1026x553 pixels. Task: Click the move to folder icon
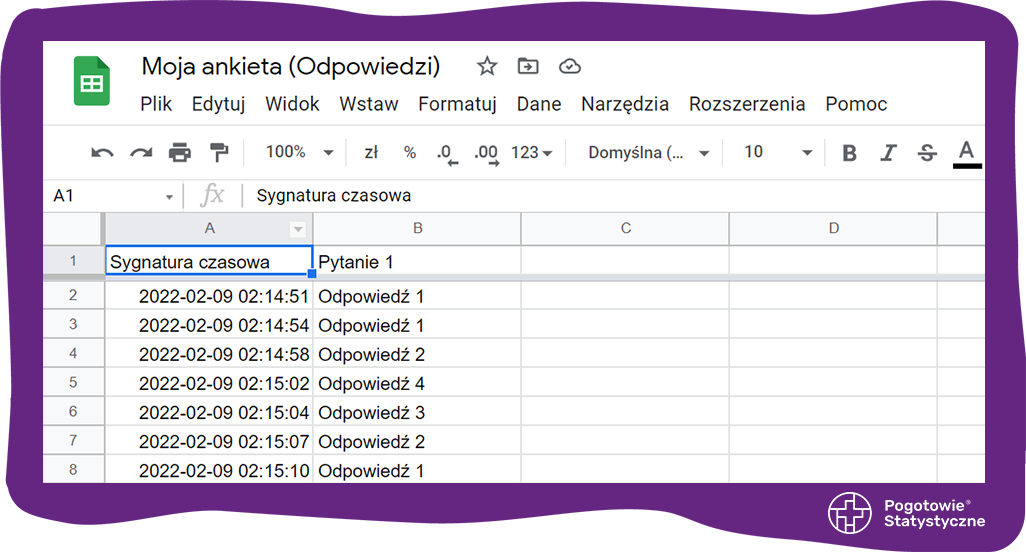[x=528, y=67]
